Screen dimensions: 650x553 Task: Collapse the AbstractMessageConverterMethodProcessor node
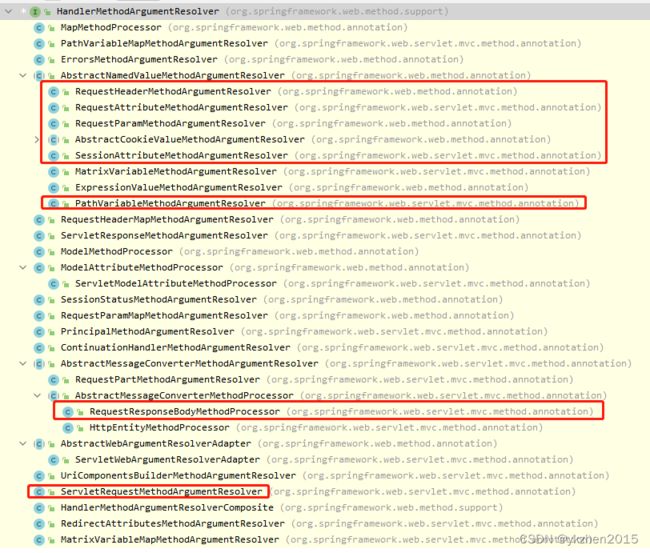click(x=37, y=396)
